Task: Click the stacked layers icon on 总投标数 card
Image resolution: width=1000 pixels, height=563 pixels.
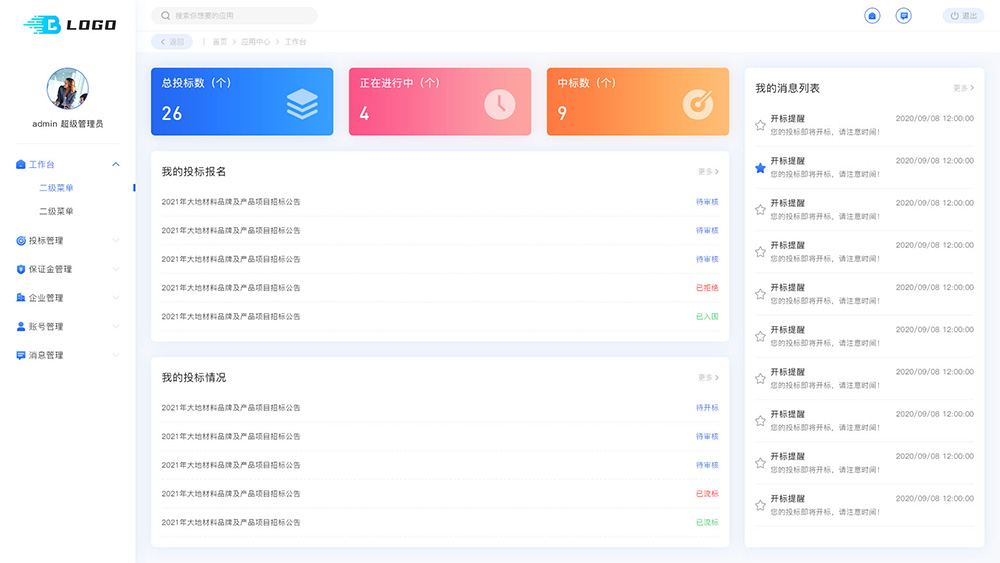Action: click(302, 104)
